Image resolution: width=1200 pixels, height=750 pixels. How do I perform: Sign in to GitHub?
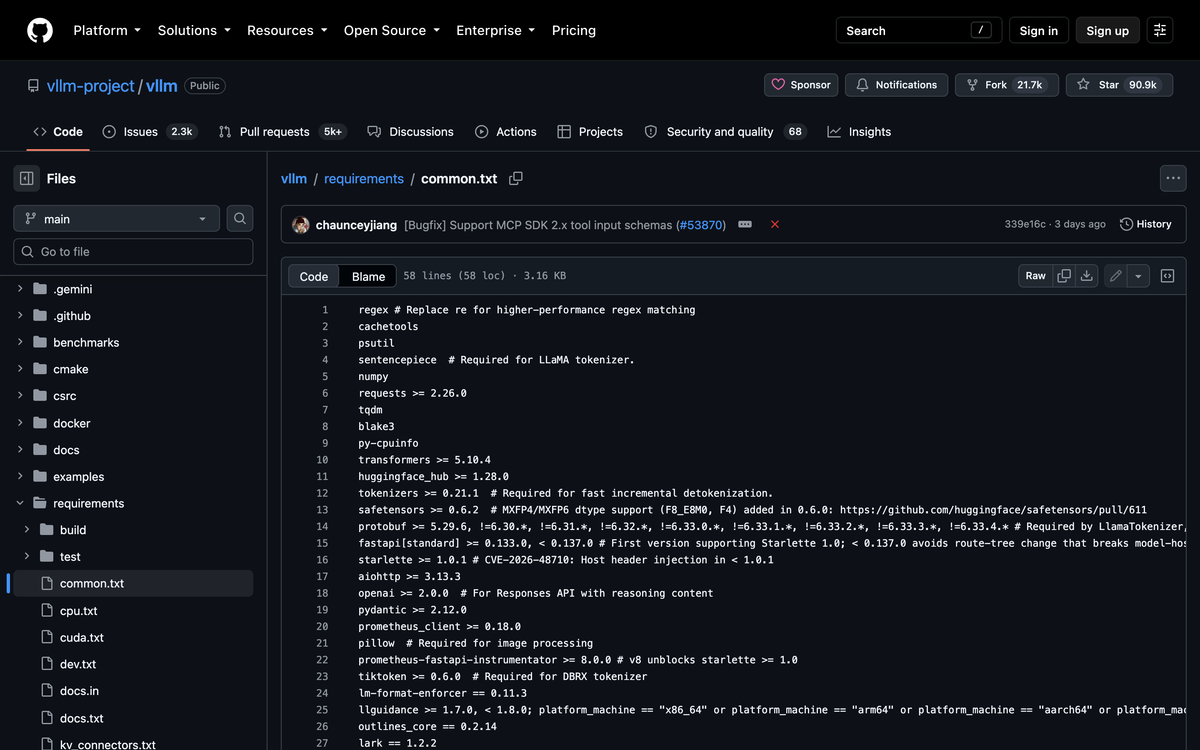click(1039, 31)
